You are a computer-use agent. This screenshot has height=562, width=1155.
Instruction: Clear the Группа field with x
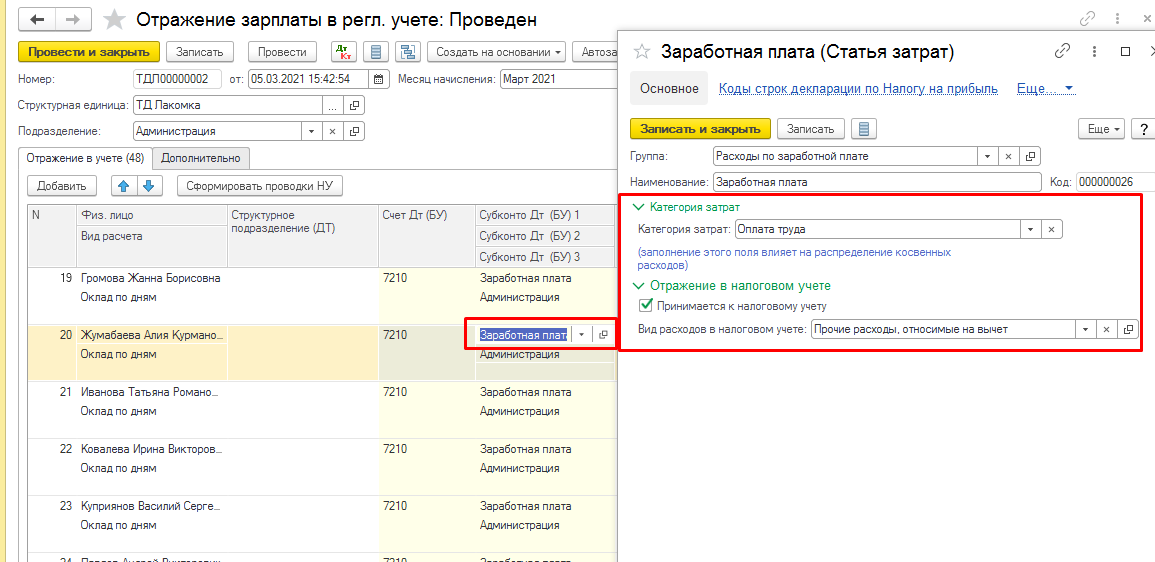click(1008, 156)
